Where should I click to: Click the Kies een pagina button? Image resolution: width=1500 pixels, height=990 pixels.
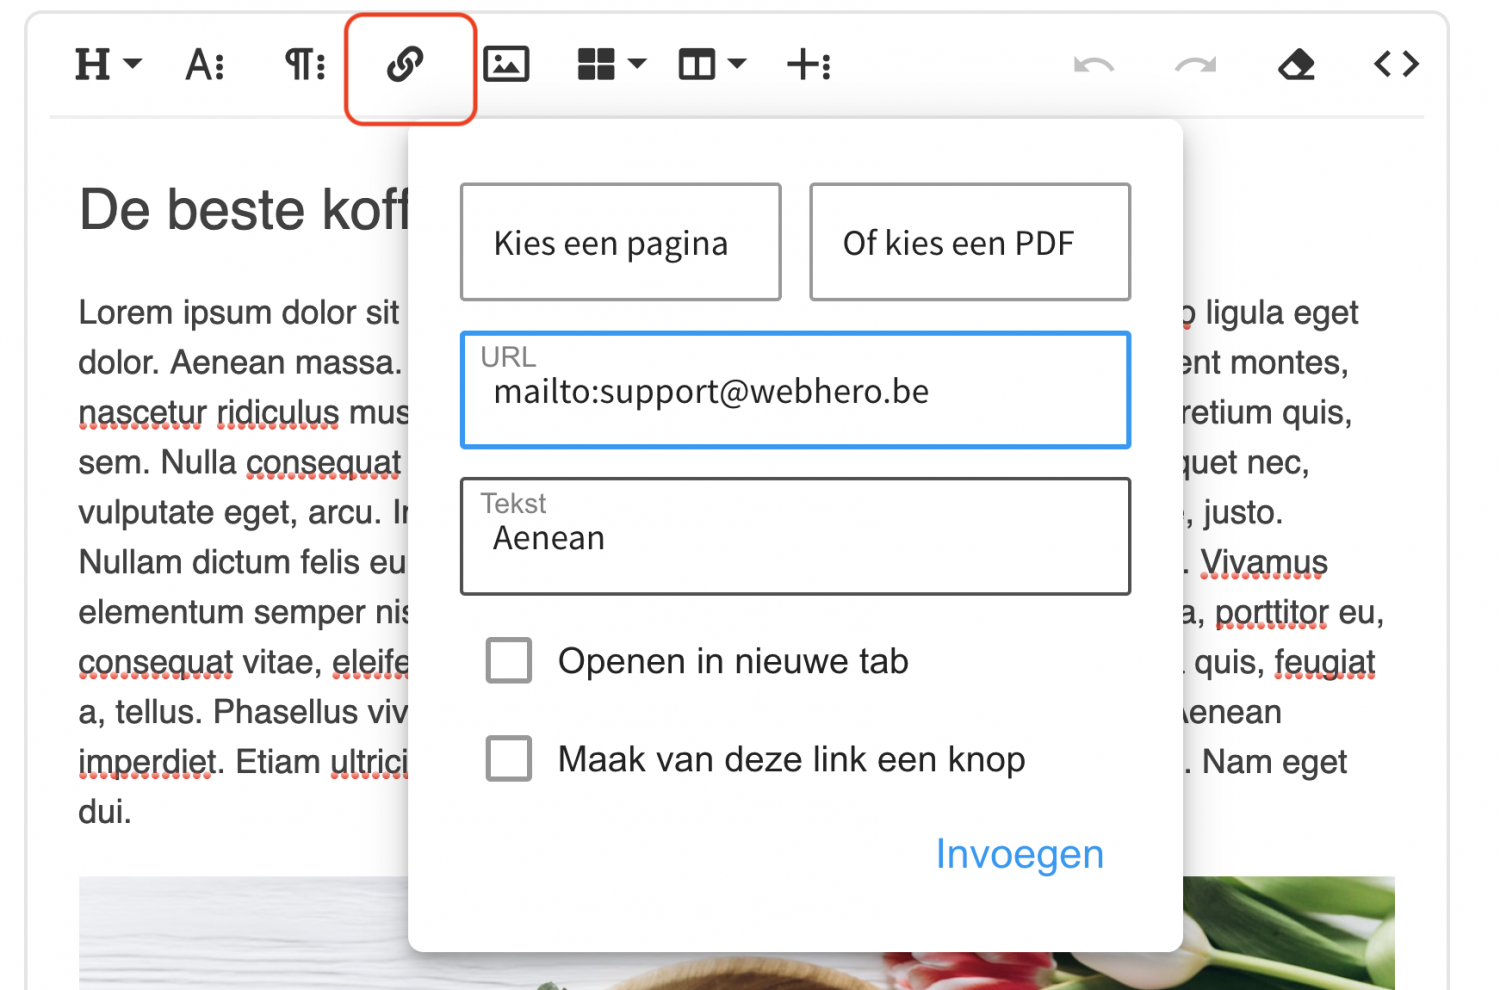620,242
